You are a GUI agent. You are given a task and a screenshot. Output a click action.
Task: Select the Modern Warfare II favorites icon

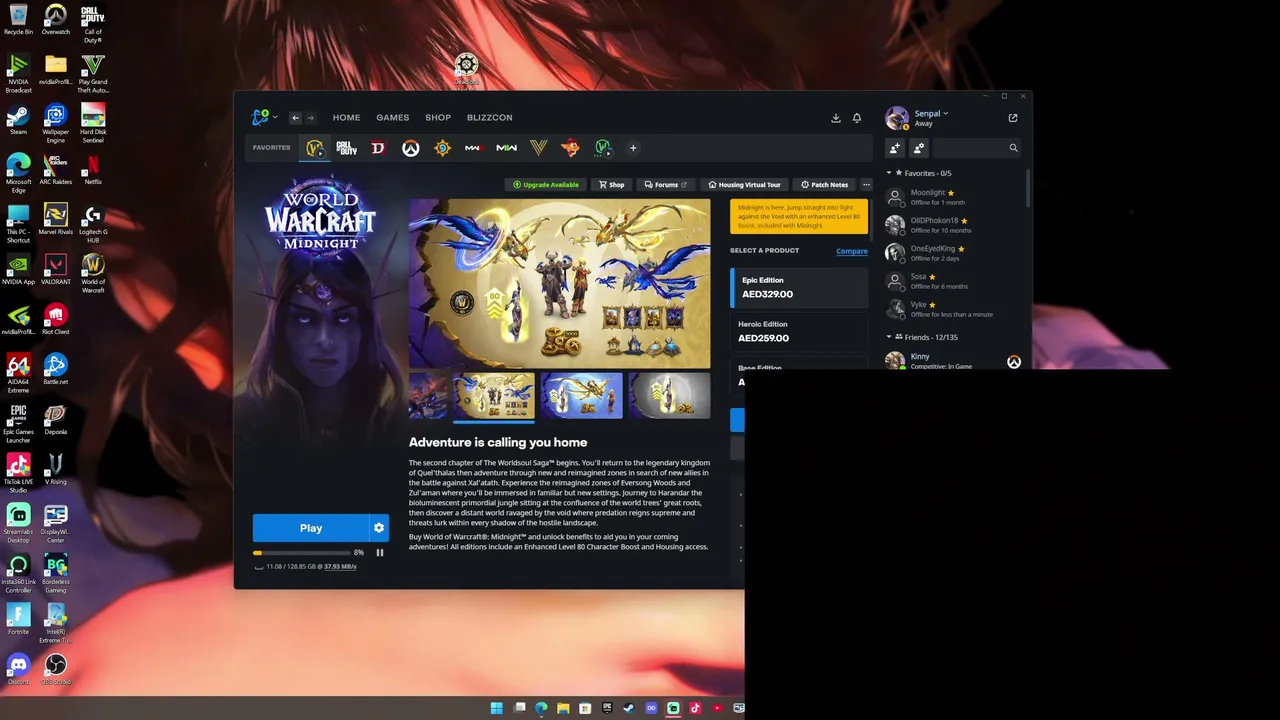[506, 148]
